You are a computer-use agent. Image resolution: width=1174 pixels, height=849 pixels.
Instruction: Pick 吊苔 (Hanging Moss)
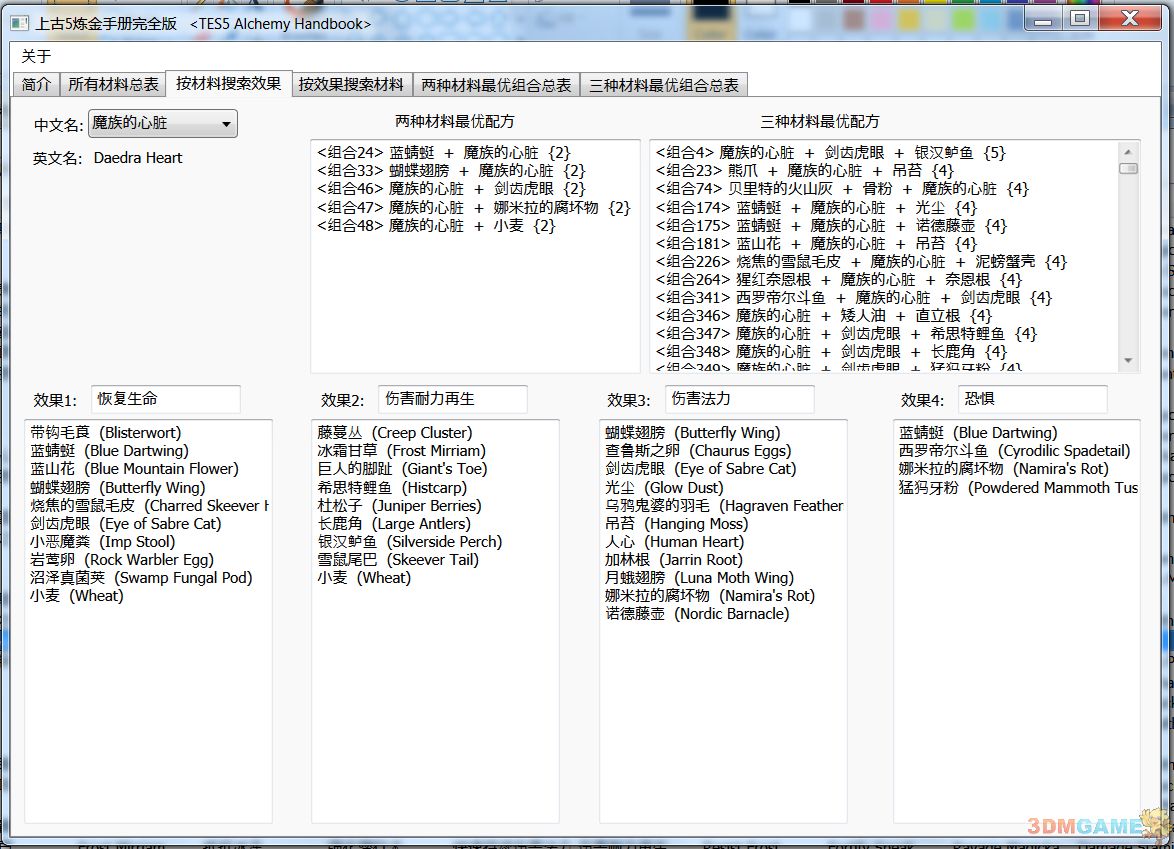pyautogui.click(x=676, y=523)
